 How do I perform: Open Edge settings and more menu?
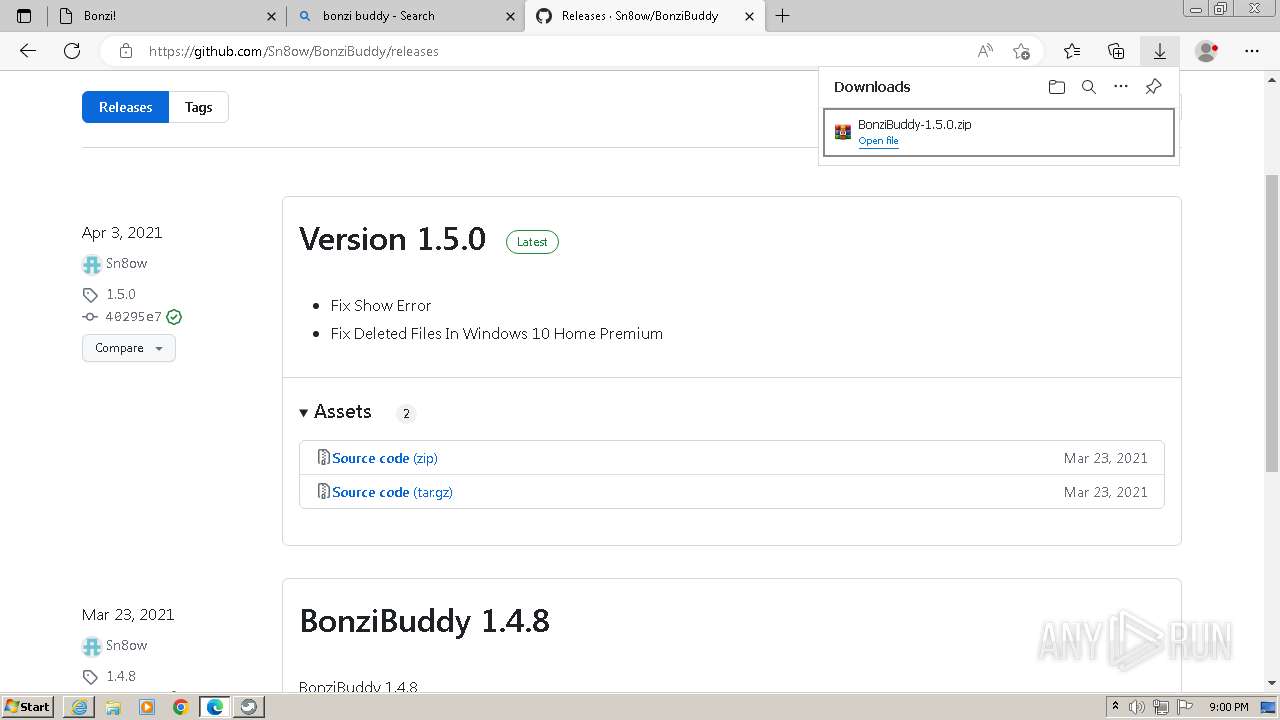pyautogui.click(x=1252, y=51)
